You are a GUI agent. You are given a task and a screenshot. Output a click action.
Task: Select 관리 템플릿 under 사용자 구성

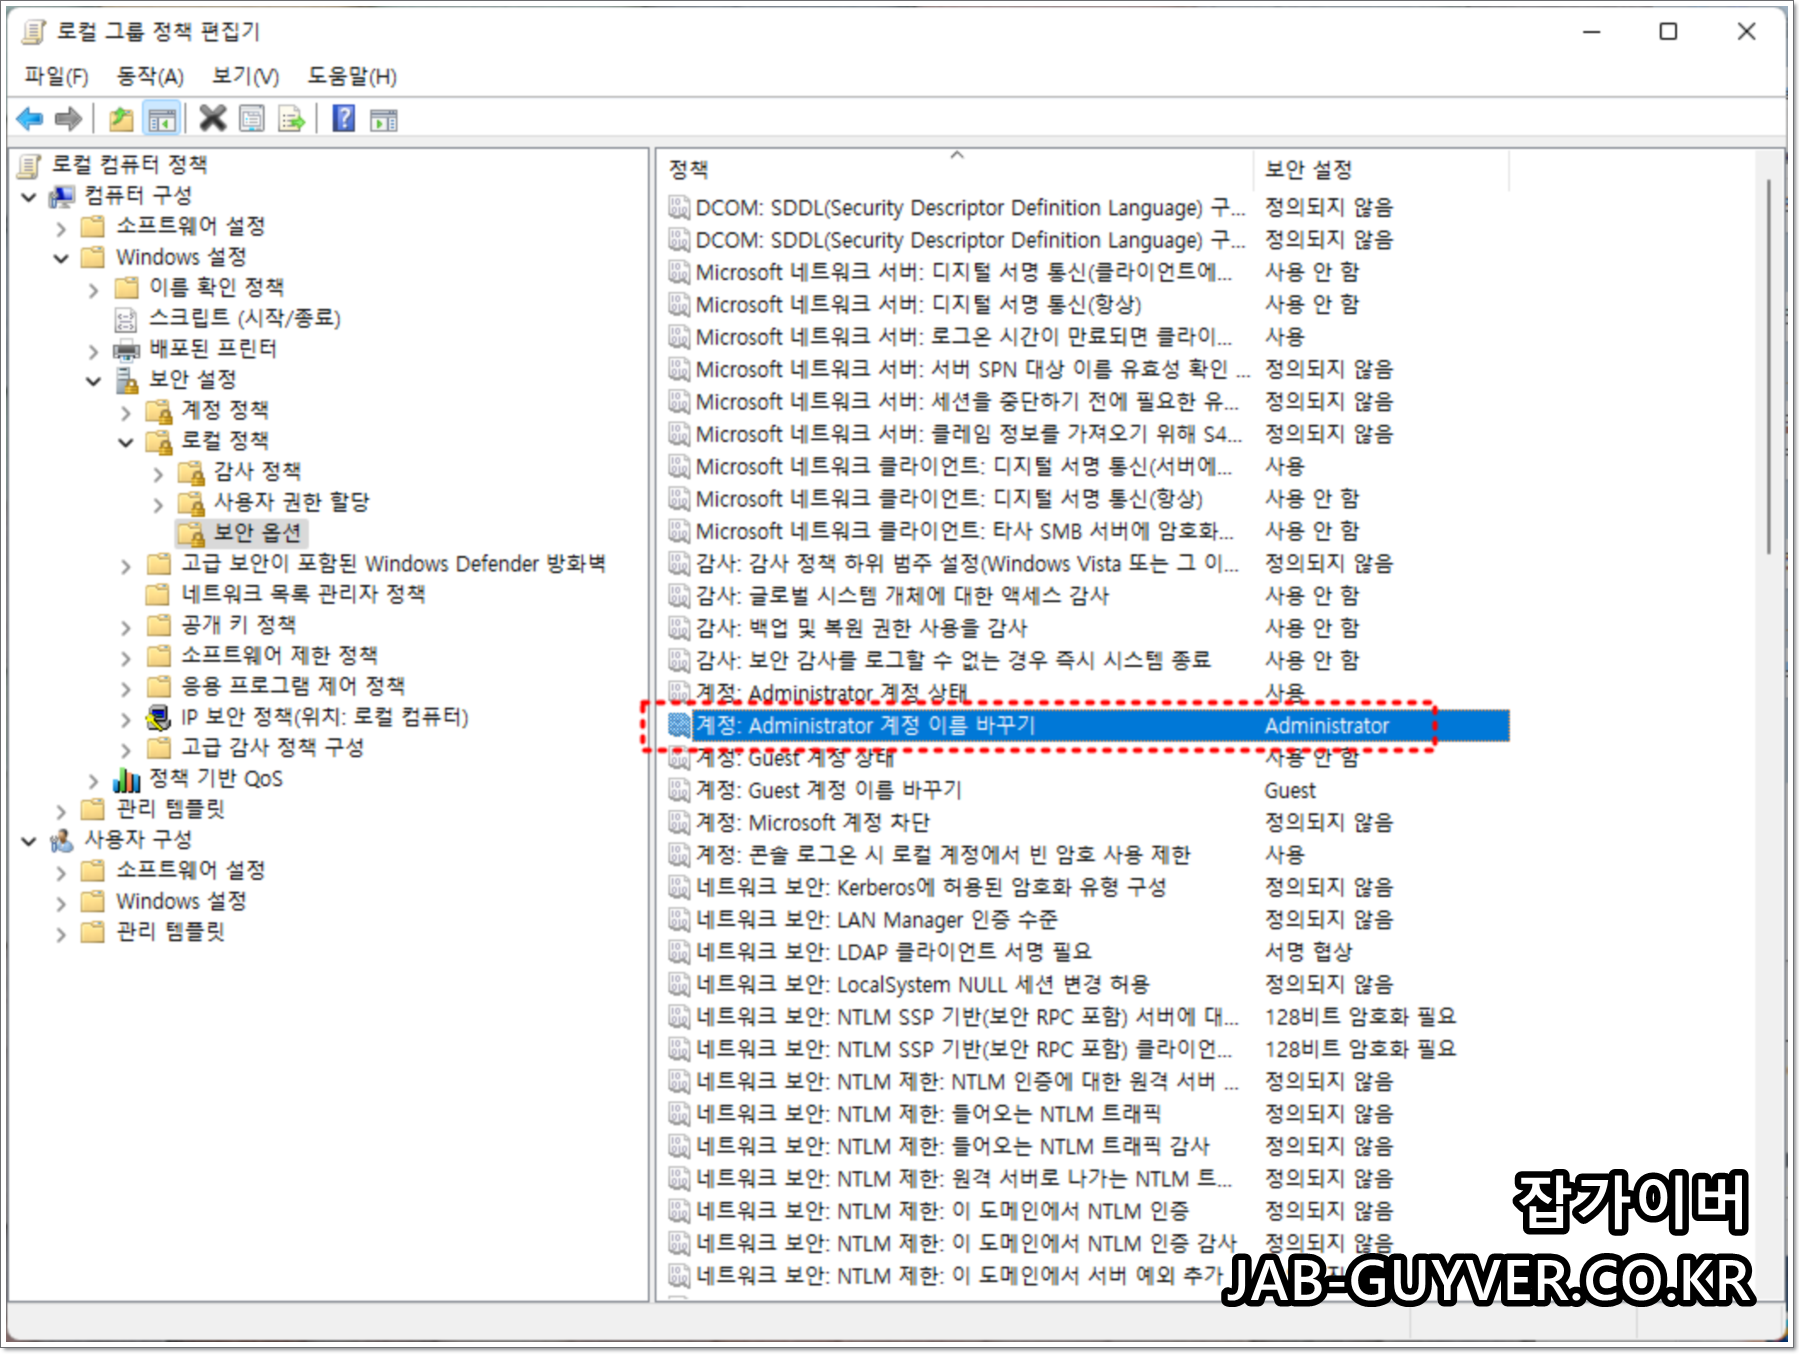pos(170,931)
